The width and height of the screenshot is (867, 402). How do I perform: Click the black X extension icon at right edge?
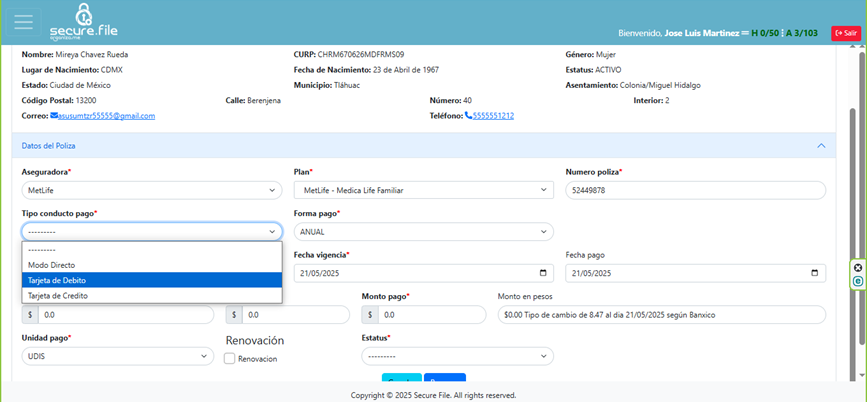pyautogui.click(x=858, y=268)
